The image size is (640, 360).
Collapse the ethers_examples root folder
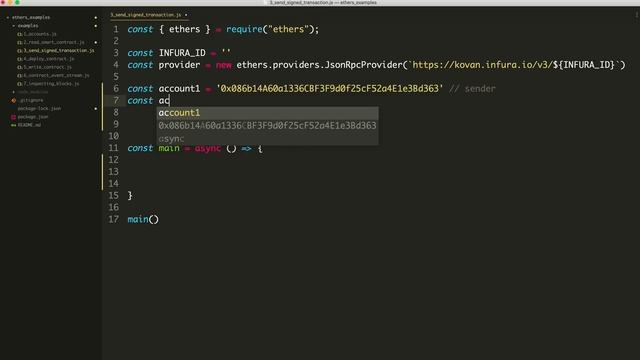pos(8,18)
